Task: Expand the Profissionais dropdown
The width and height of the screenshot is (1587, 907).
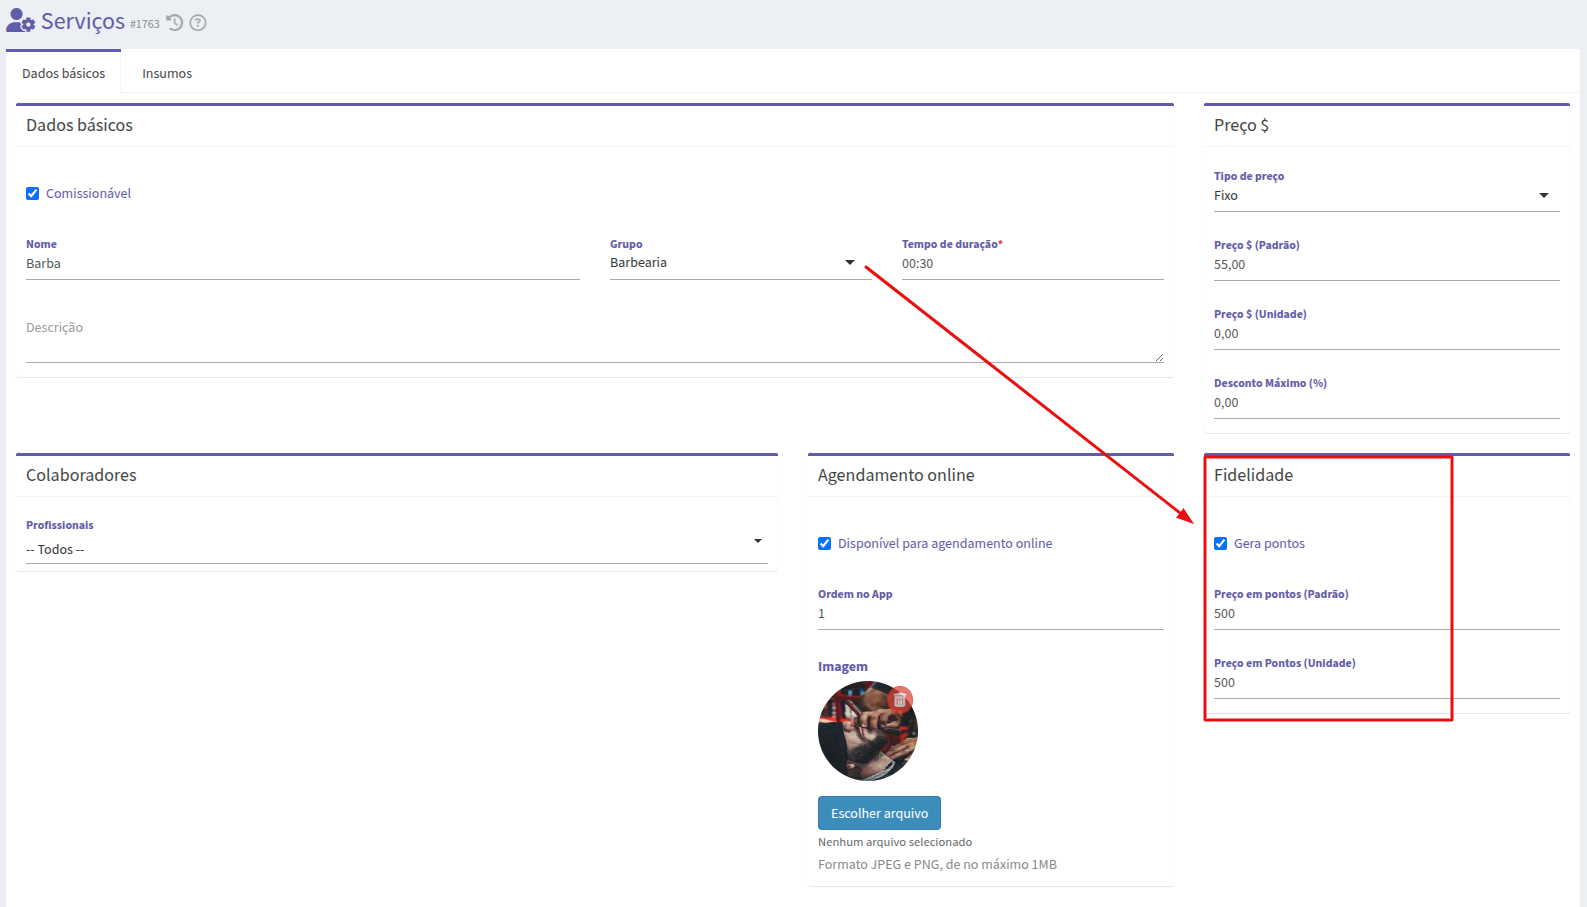Action: click(x=396, y=550)
